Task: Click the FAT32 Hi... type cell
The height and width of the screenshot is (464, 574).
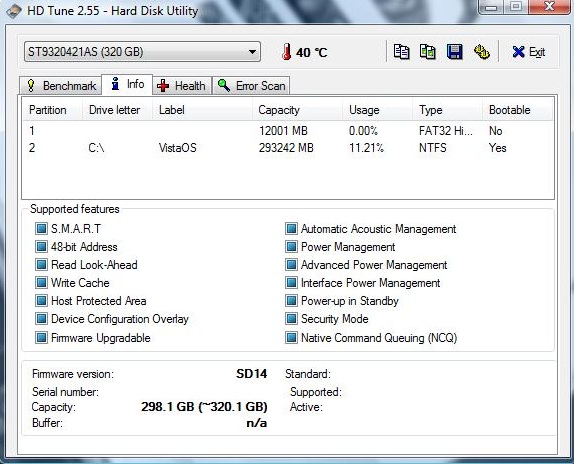Action: pos(446,131)
